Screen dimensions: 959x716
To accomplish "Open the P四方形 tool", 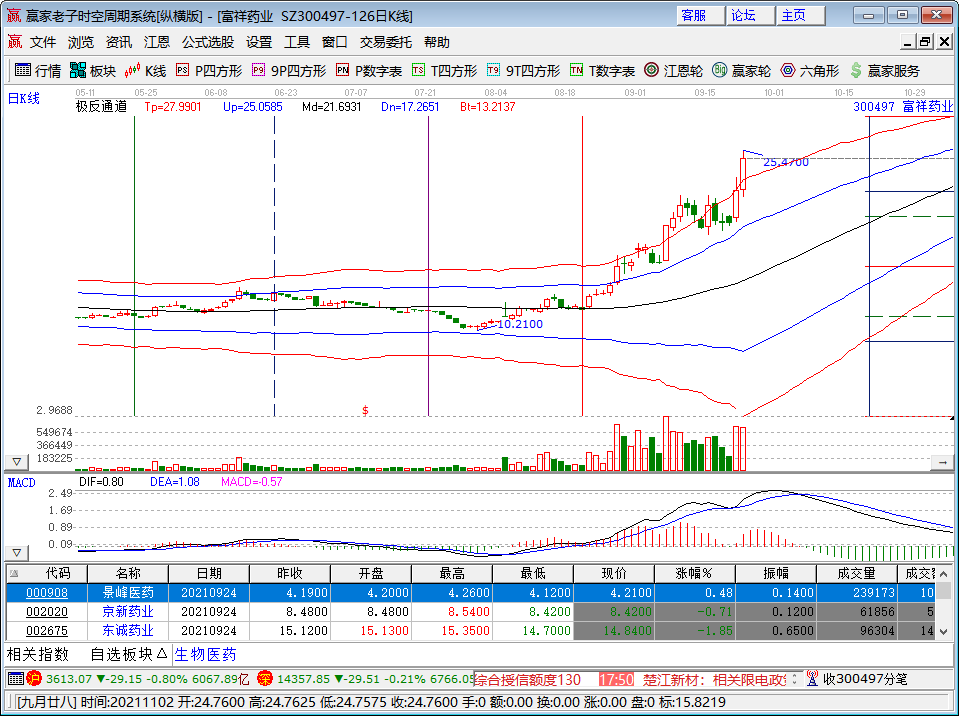I will 209,71.
